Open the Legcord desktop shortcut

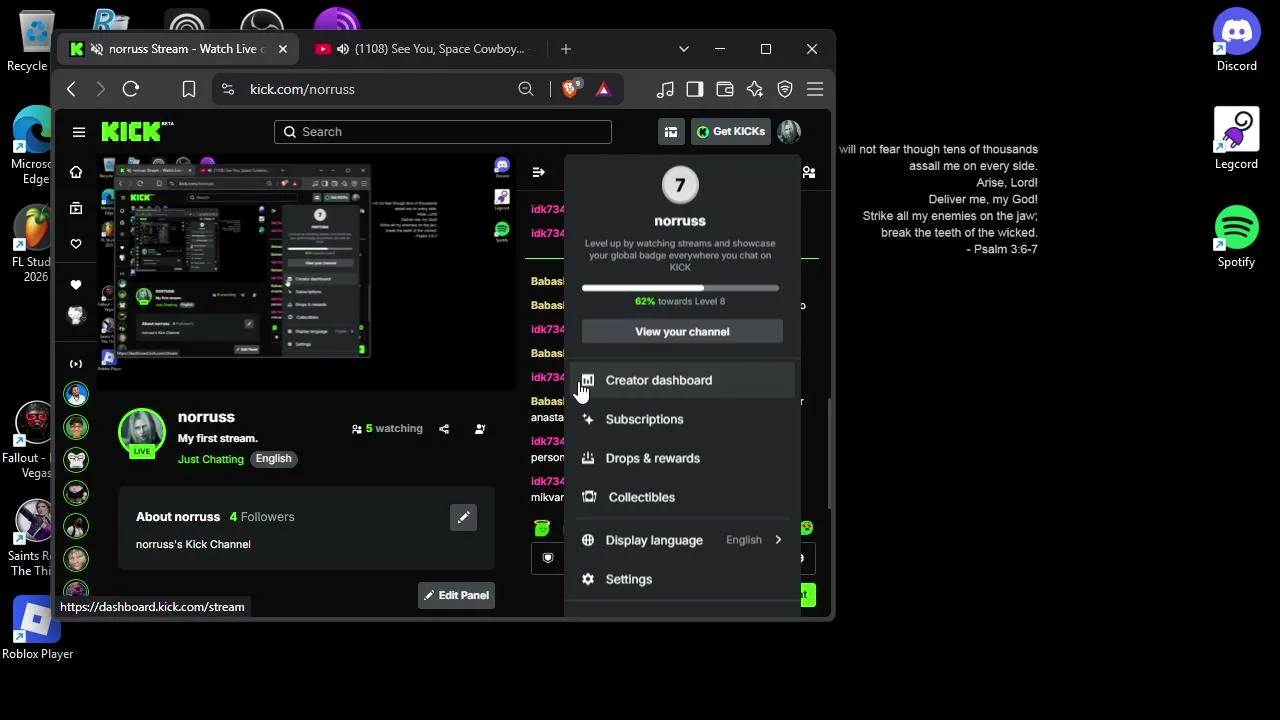pyautogui.click(x=1237, y=139)
